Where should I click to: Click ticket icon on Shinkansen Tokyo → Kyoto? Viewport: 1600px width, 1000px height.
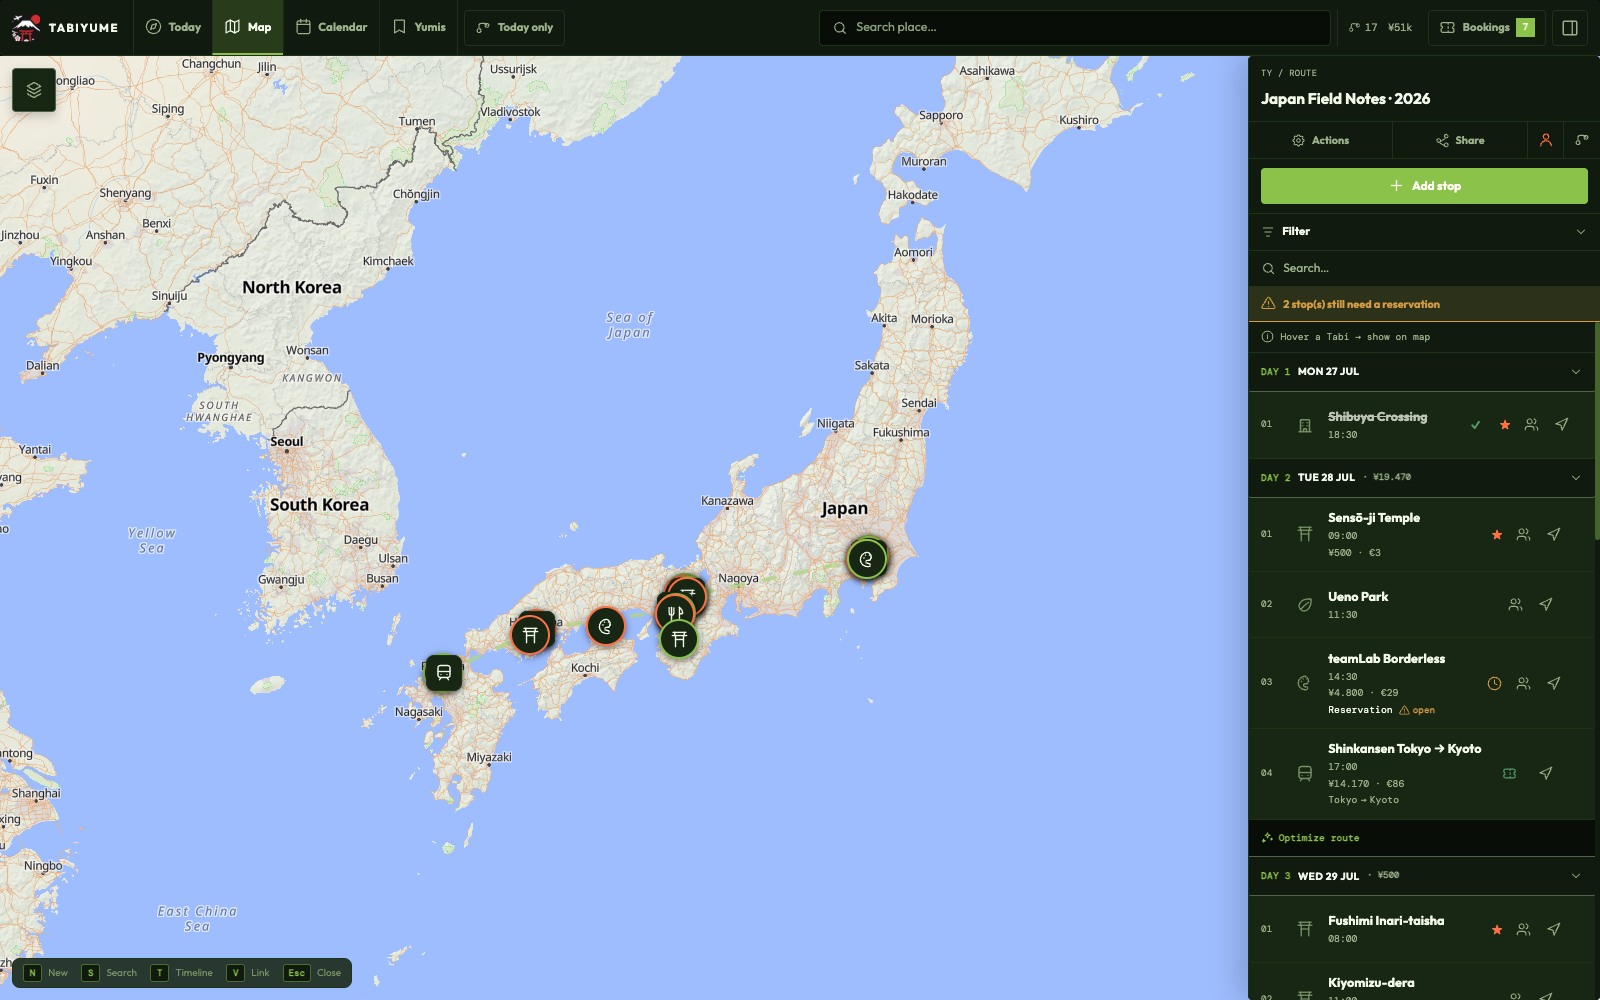point(1509,773)
